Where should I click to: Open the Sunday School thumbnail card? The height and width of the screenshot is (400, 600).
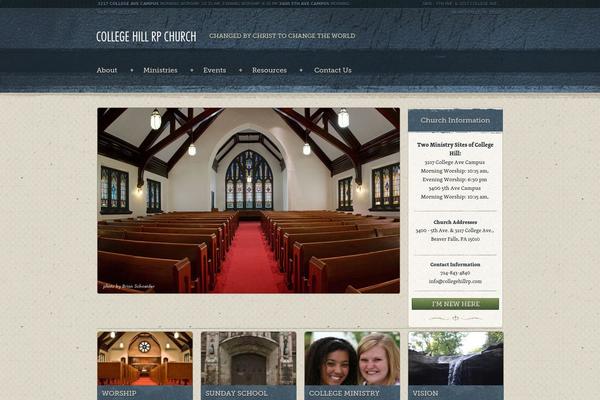point(248,366)
